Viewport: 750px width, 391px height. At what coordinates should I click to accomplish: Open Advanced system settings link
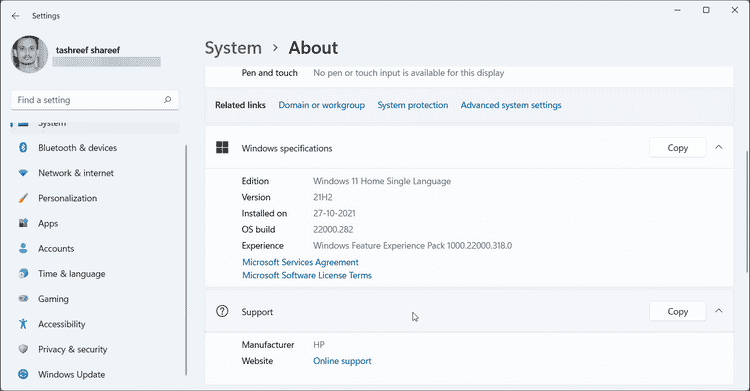pos(511,105)
